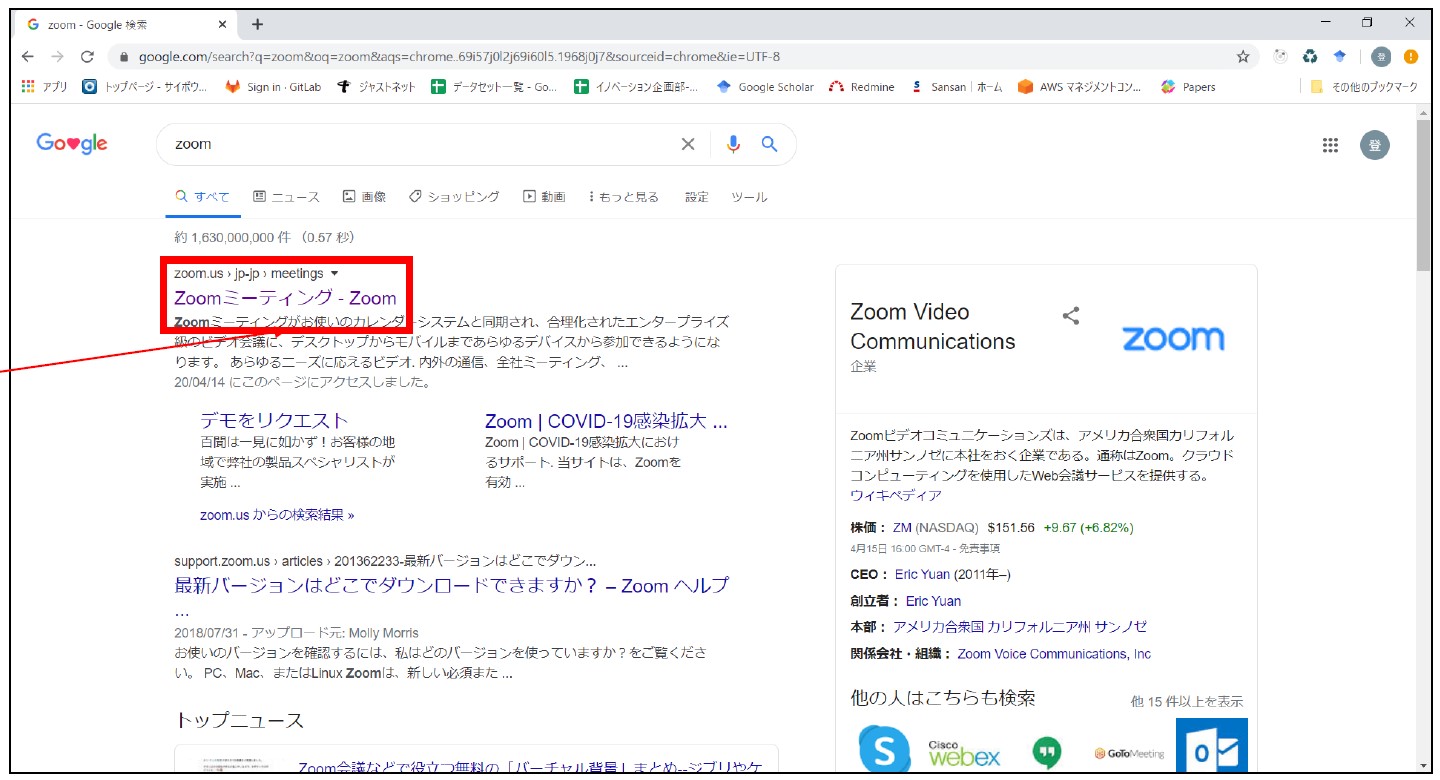
Task: Click the browser forward arrow
Action: click(x=57, y=57)
